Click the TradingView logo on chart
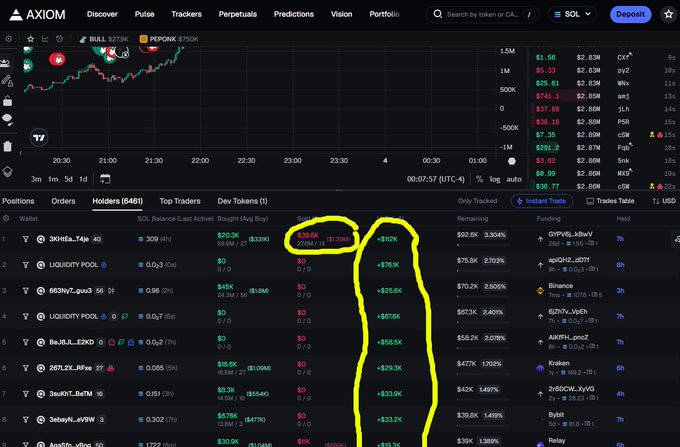This screenshot has height=447, width=680. 39,138
